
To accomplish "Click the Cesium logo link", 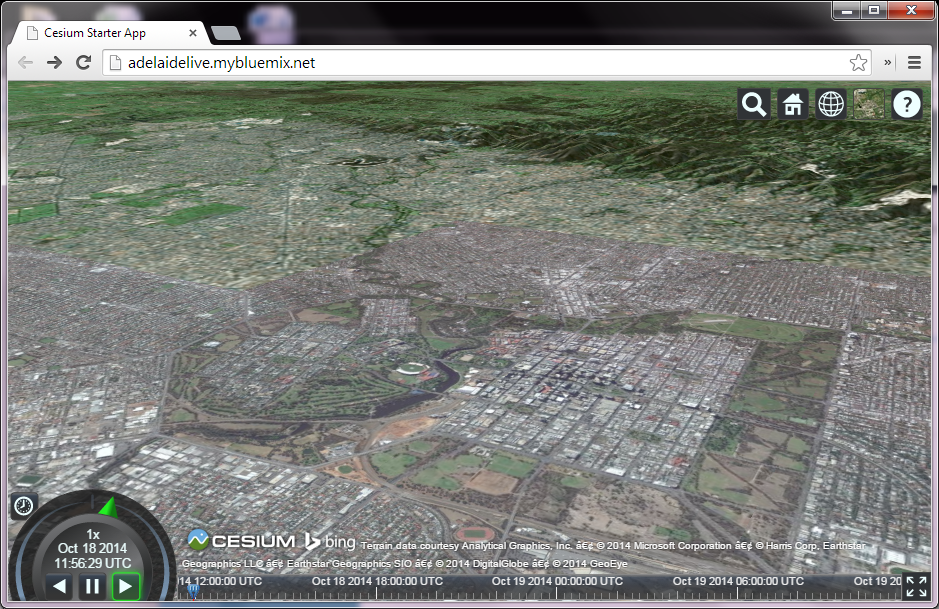I will 241,541.
